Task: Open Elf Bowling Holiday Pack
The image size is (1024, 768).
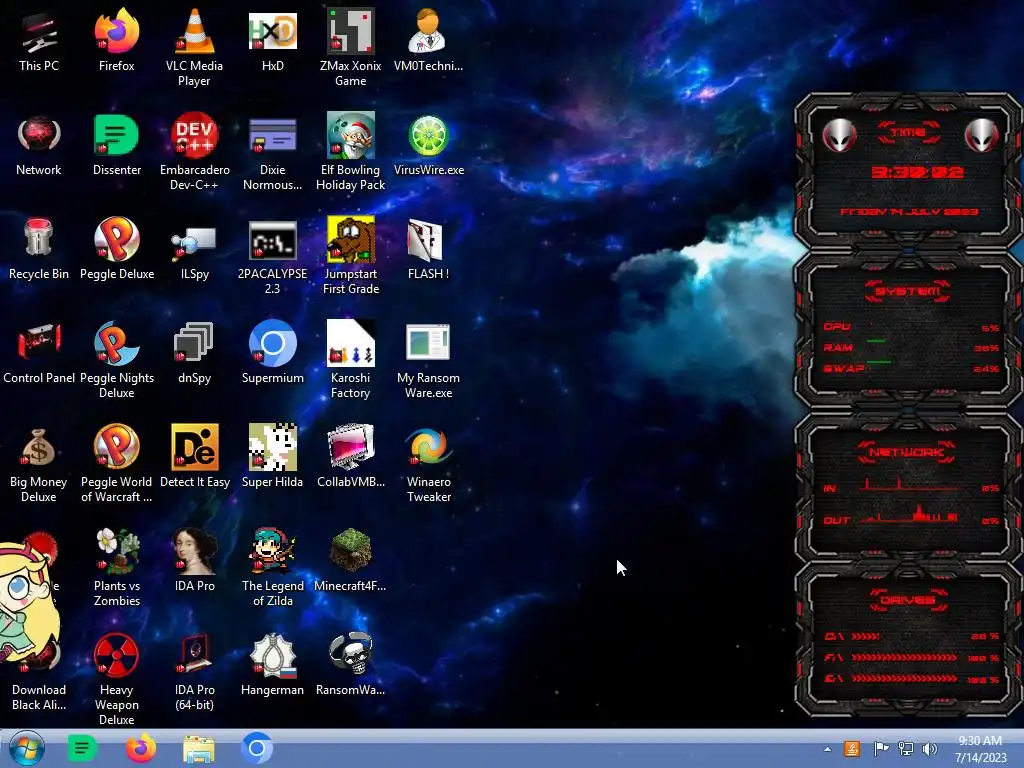Action: click(x=351, y=152)
